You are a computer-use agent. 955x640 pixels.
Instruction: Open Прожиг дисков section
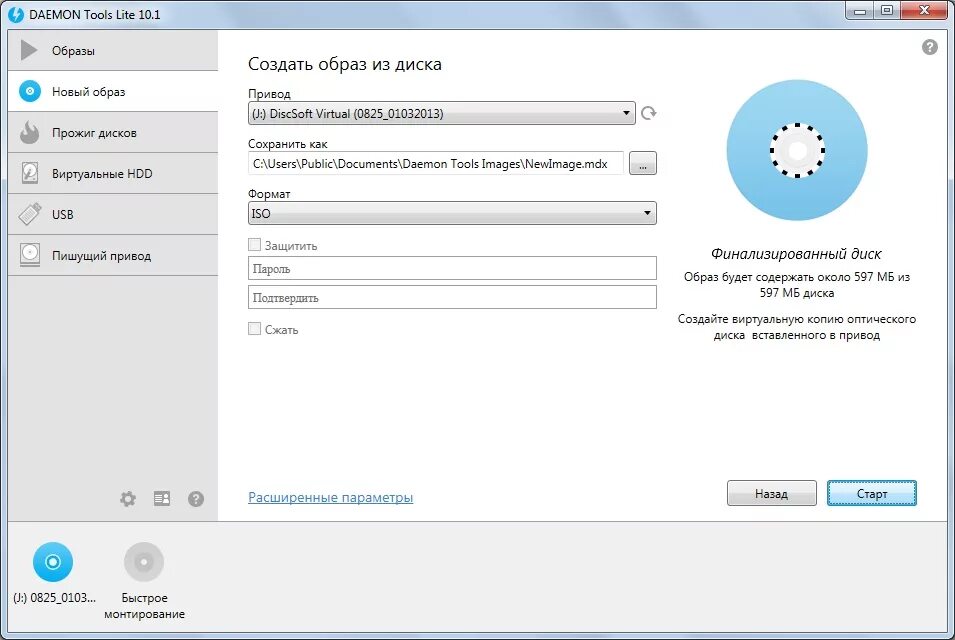pos(113,132)
